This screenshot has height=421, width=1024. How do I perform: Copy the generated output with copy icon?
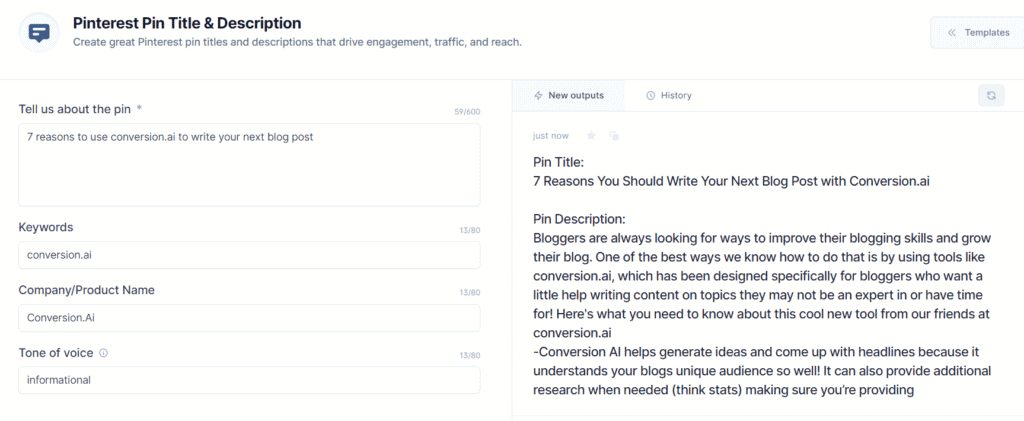[614, 136]
